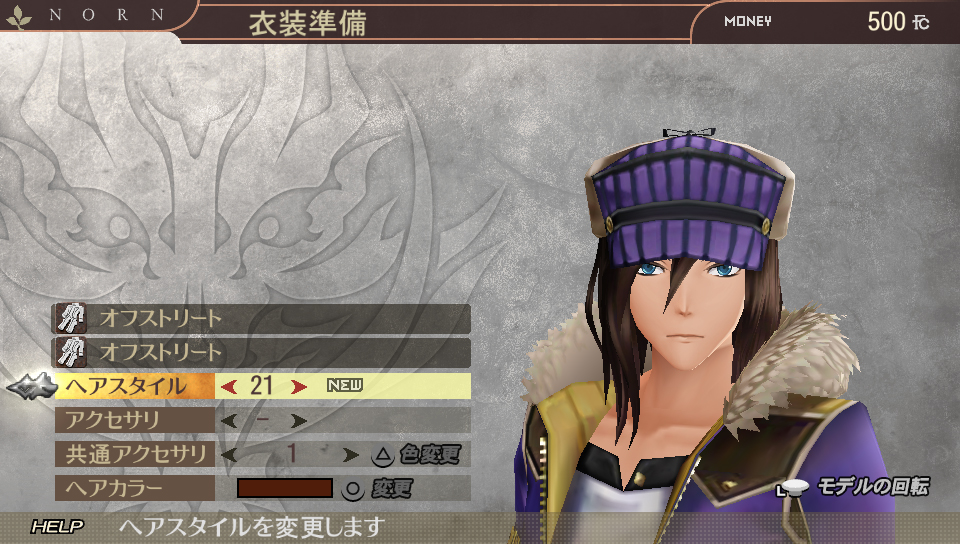Click right arrow on アクセサリ row
Viewport: 960px width, 544px height.
coord(299,421)
